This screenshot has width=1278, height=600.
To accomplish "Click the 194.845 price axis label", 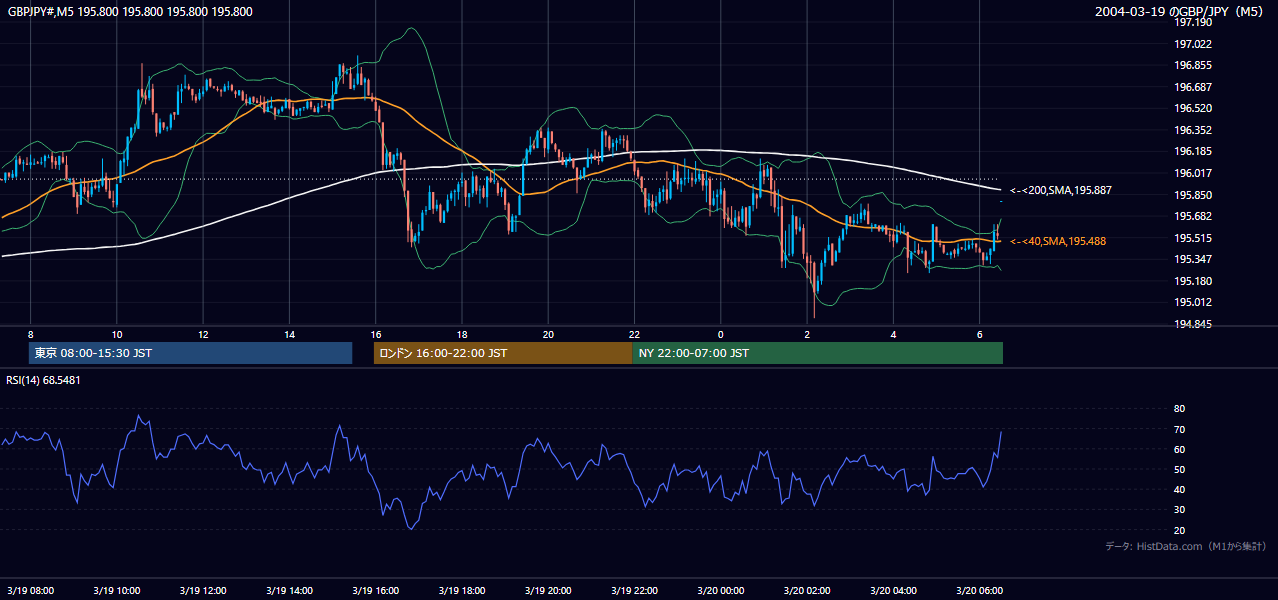I will tap(1192, 324).
